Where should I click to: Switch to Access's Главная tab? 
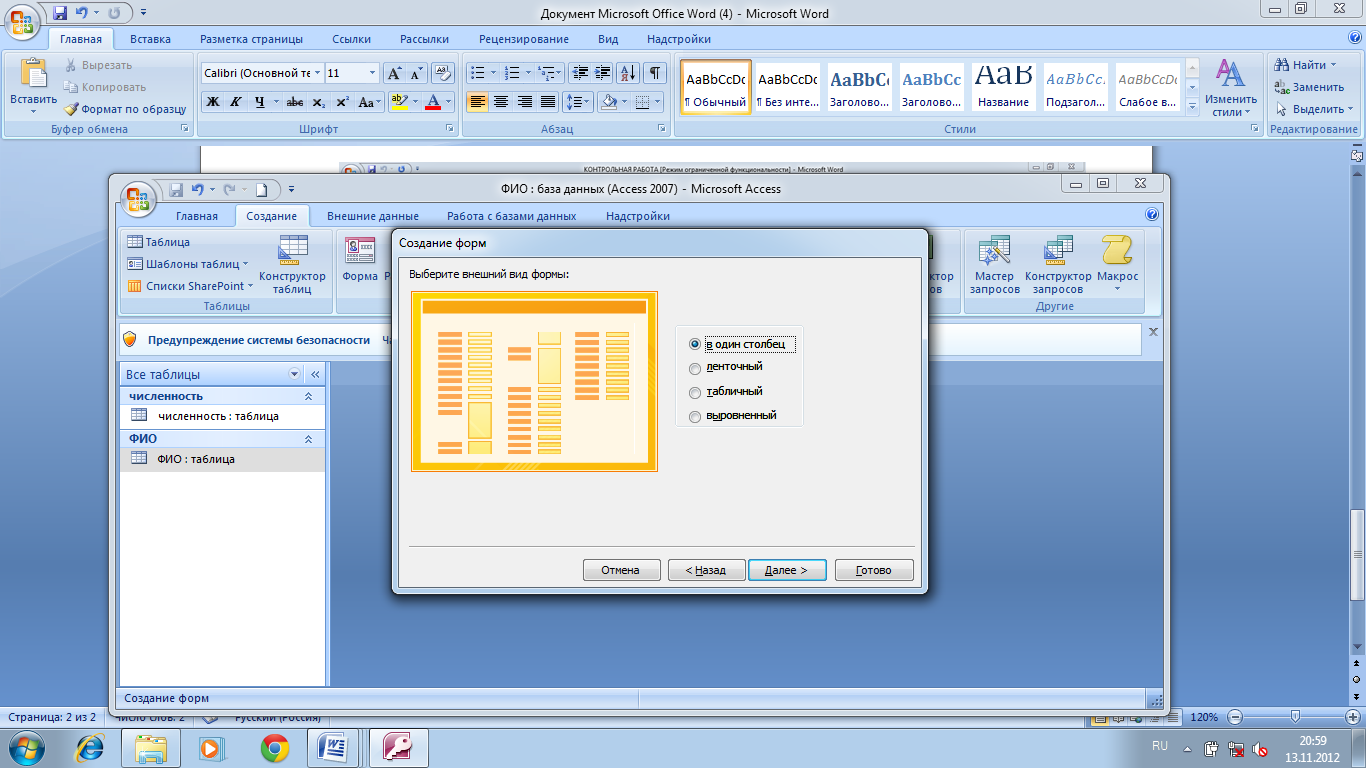click(197, 216)
